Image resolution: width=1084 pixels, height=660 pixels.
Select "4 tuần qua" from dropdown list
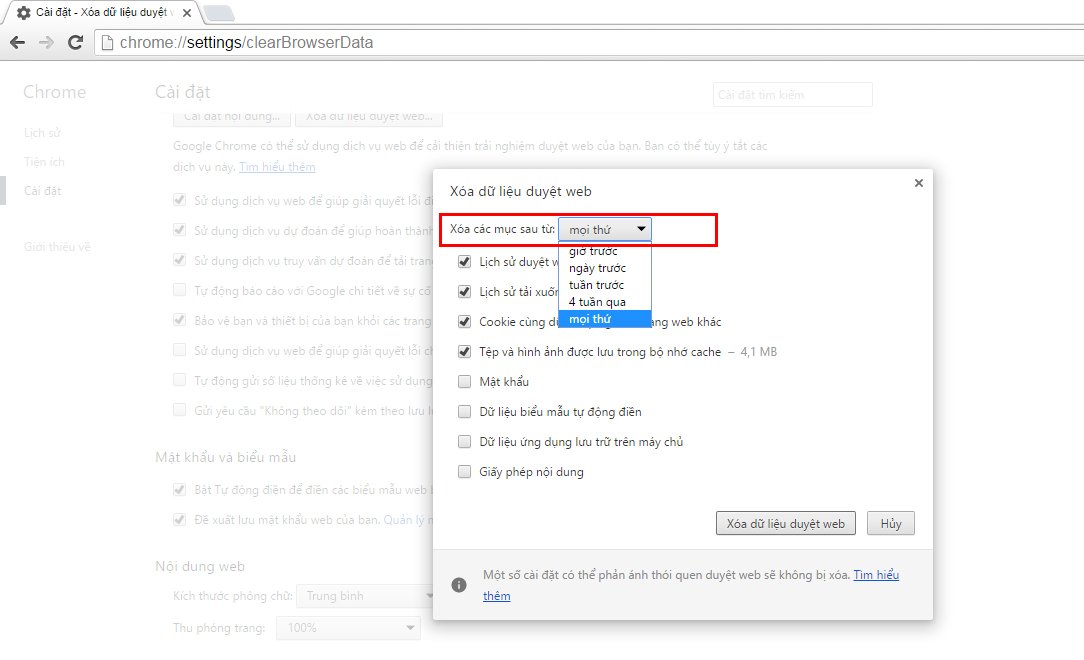(x=597, y=302)
